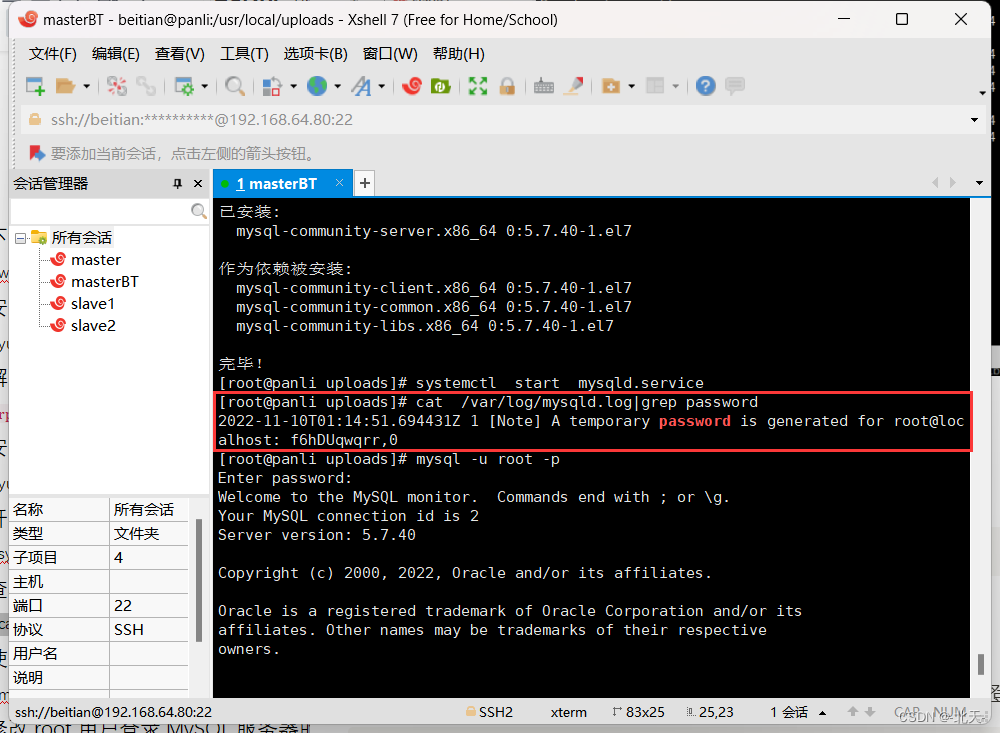Expand the 1 会话 status bar arrow
This screenshot has height=733, width=1000.
click(823, 713)
